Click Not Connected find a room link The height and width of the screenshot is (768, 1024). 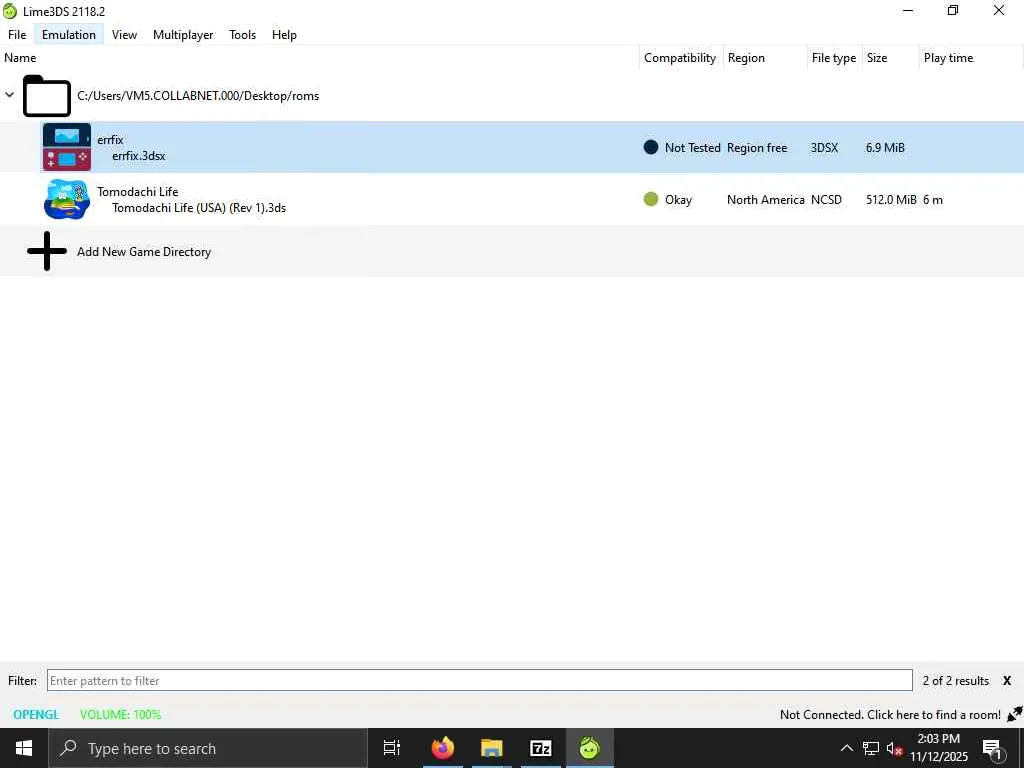pyautogui.click(x=890, y=714)
